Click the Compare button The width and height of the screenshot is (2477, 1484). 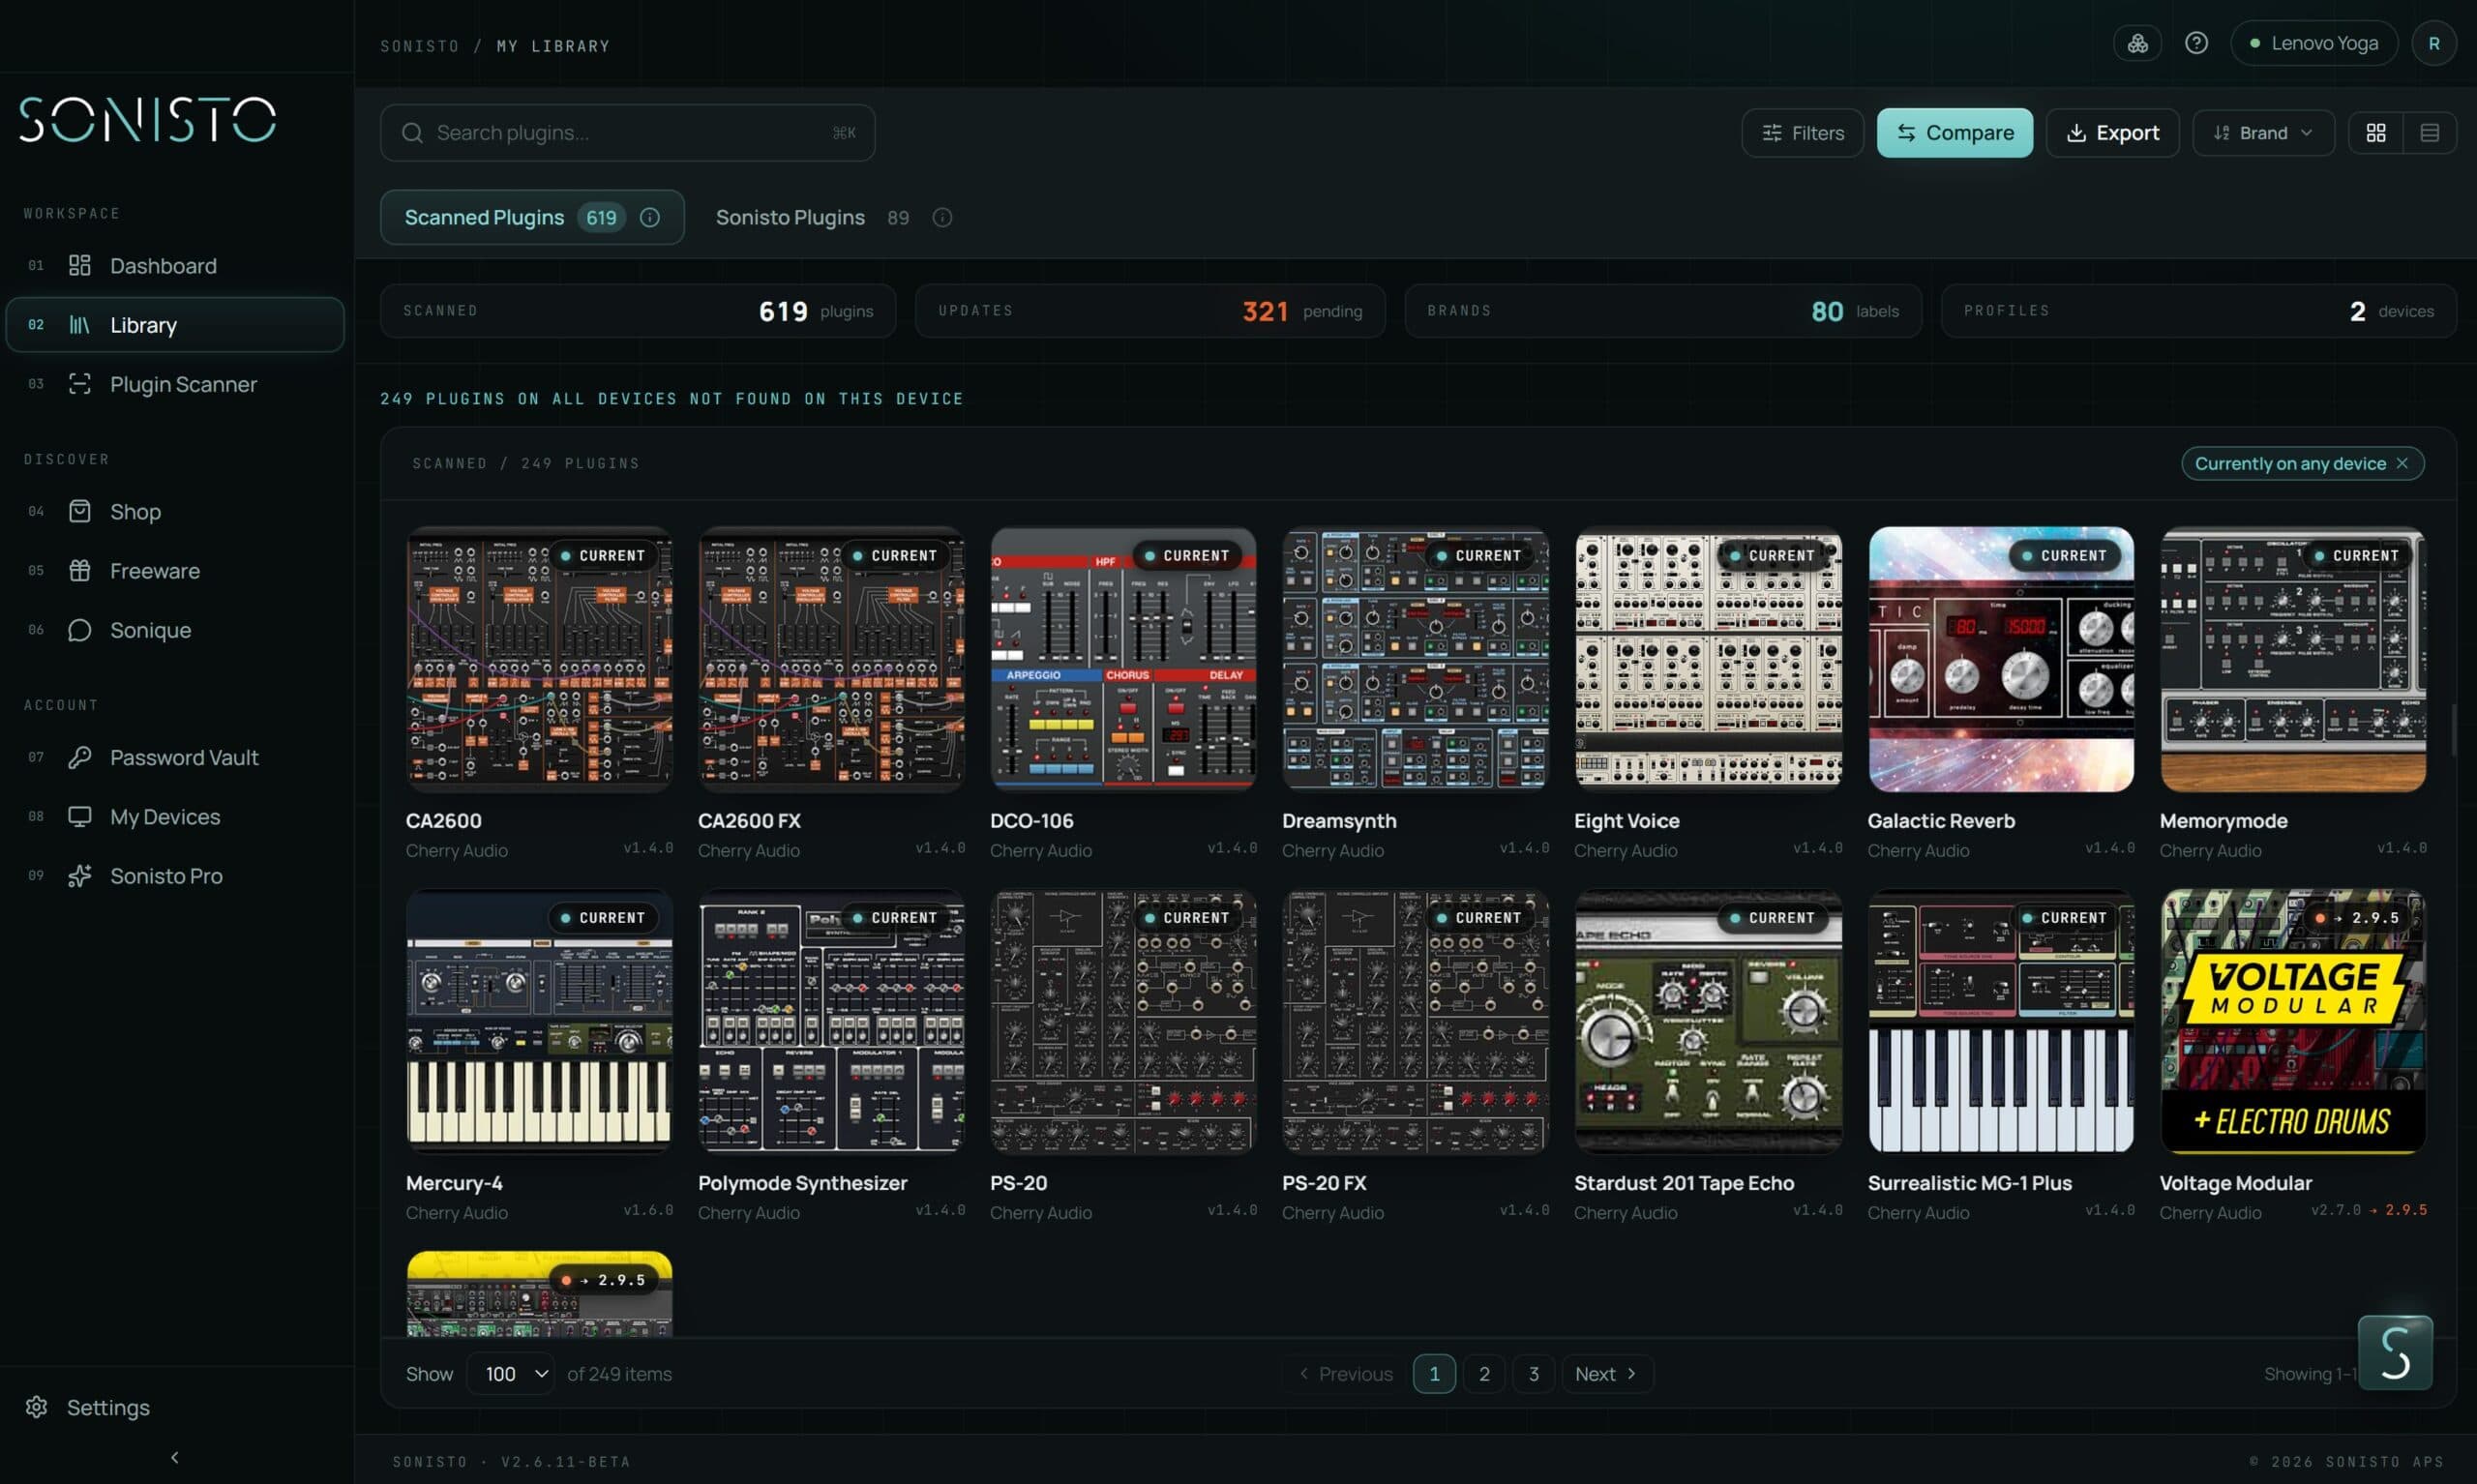[1954, 133]
